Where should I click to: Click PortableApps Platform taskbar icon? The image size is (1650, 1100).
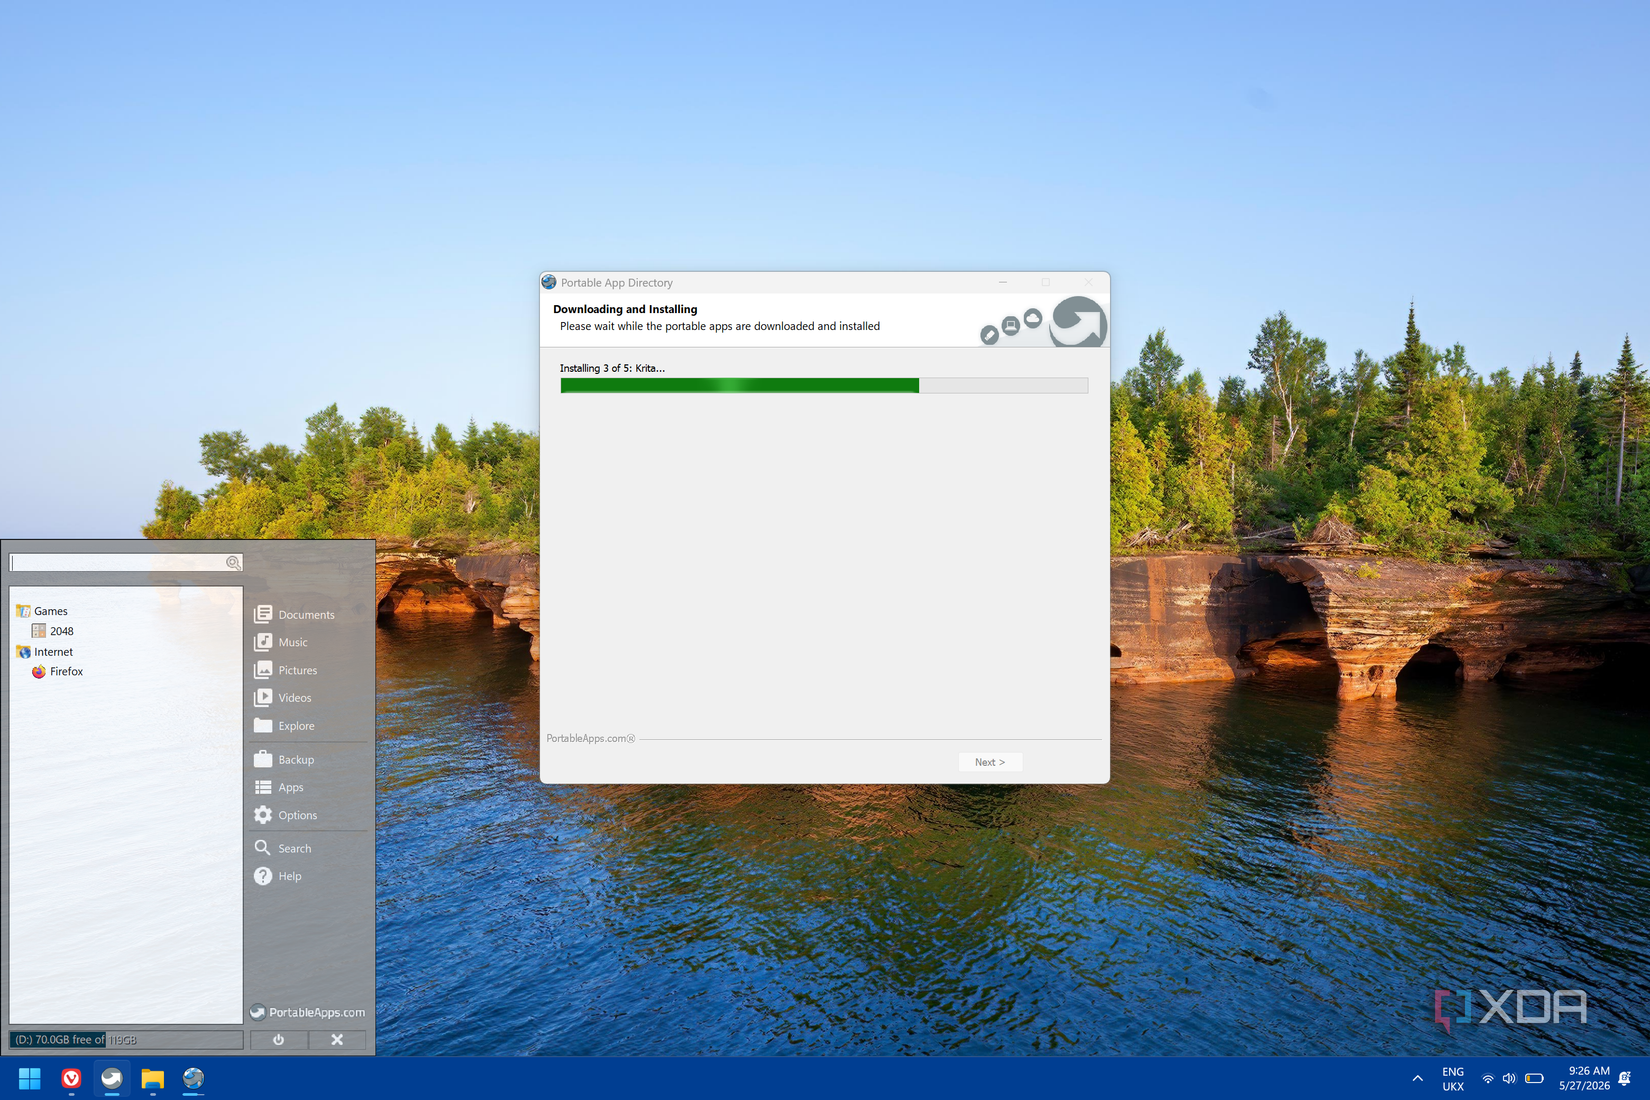[x=112, y=1078]
